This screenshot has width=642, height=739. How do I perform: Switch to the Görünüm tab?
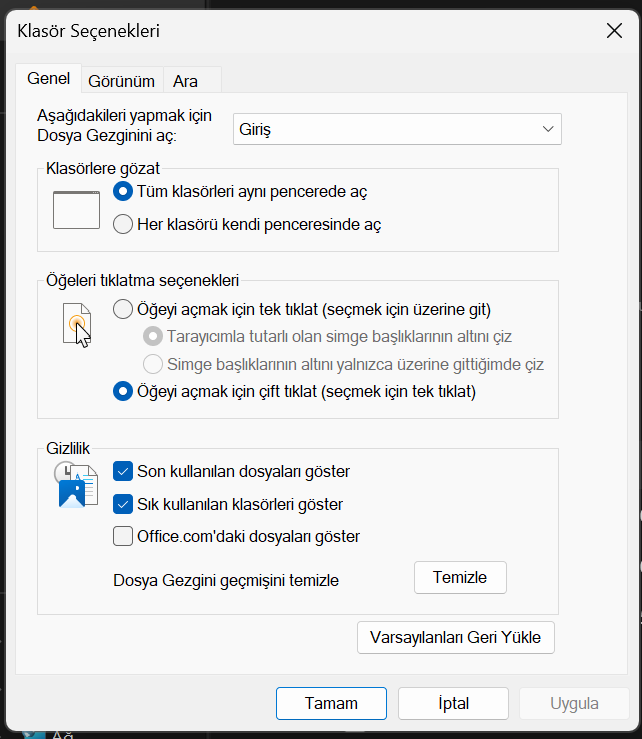click(121, 81)
